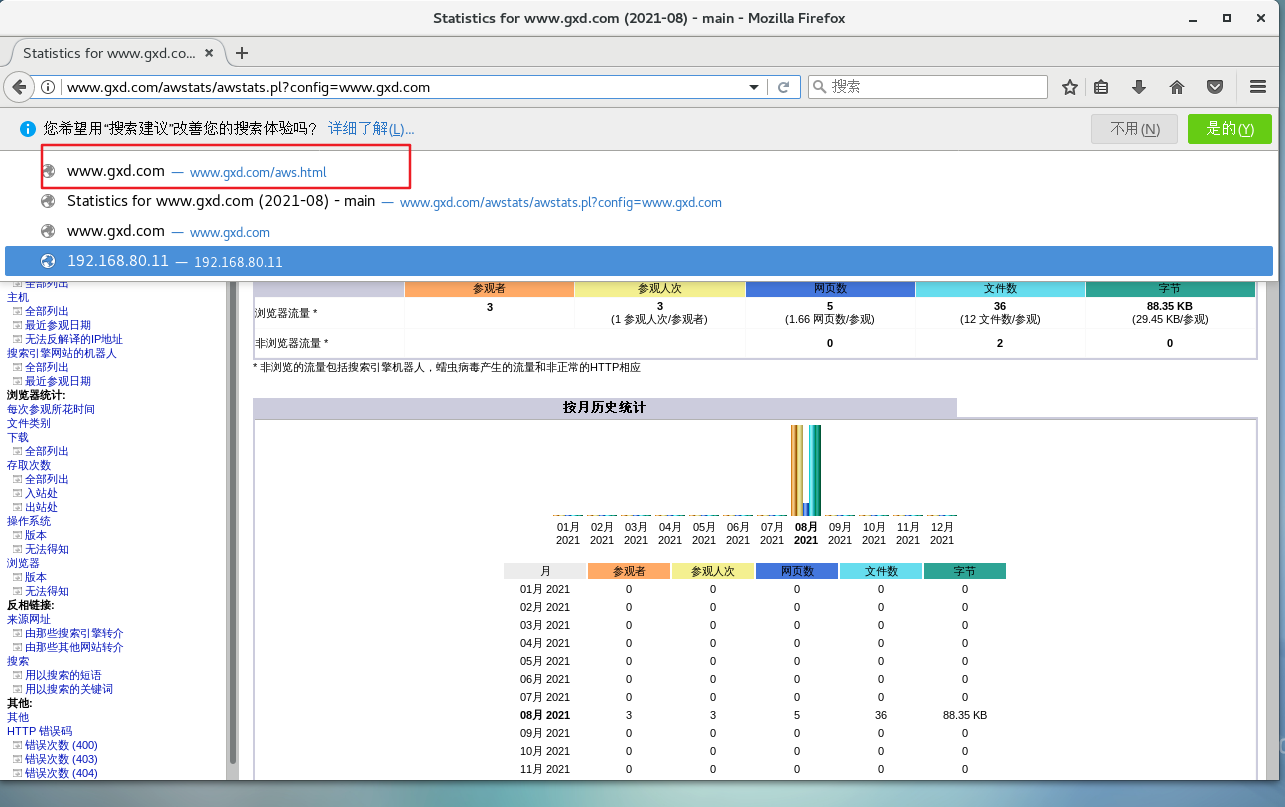Reload the current AWStats page

784,87
